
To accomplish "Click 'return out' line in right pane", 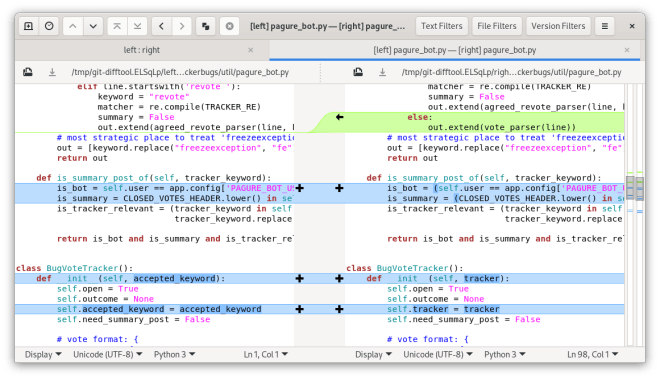I will (x=412, y=158).
